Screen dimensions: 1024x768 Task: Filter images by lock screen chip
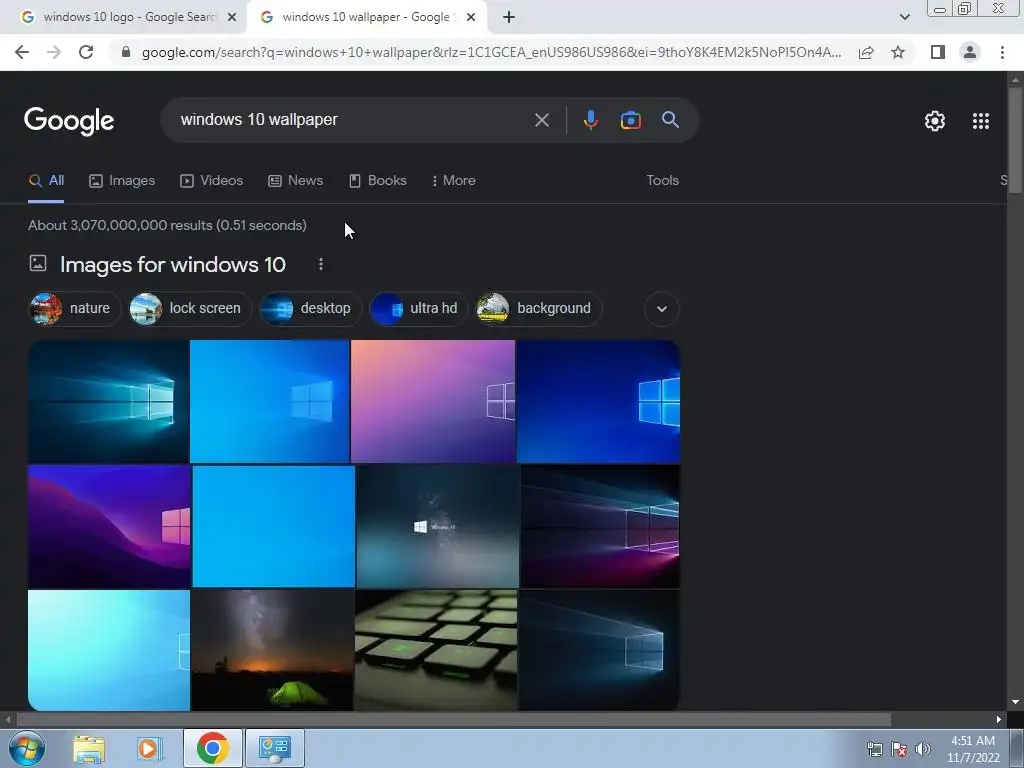click(x=190, y=308)
